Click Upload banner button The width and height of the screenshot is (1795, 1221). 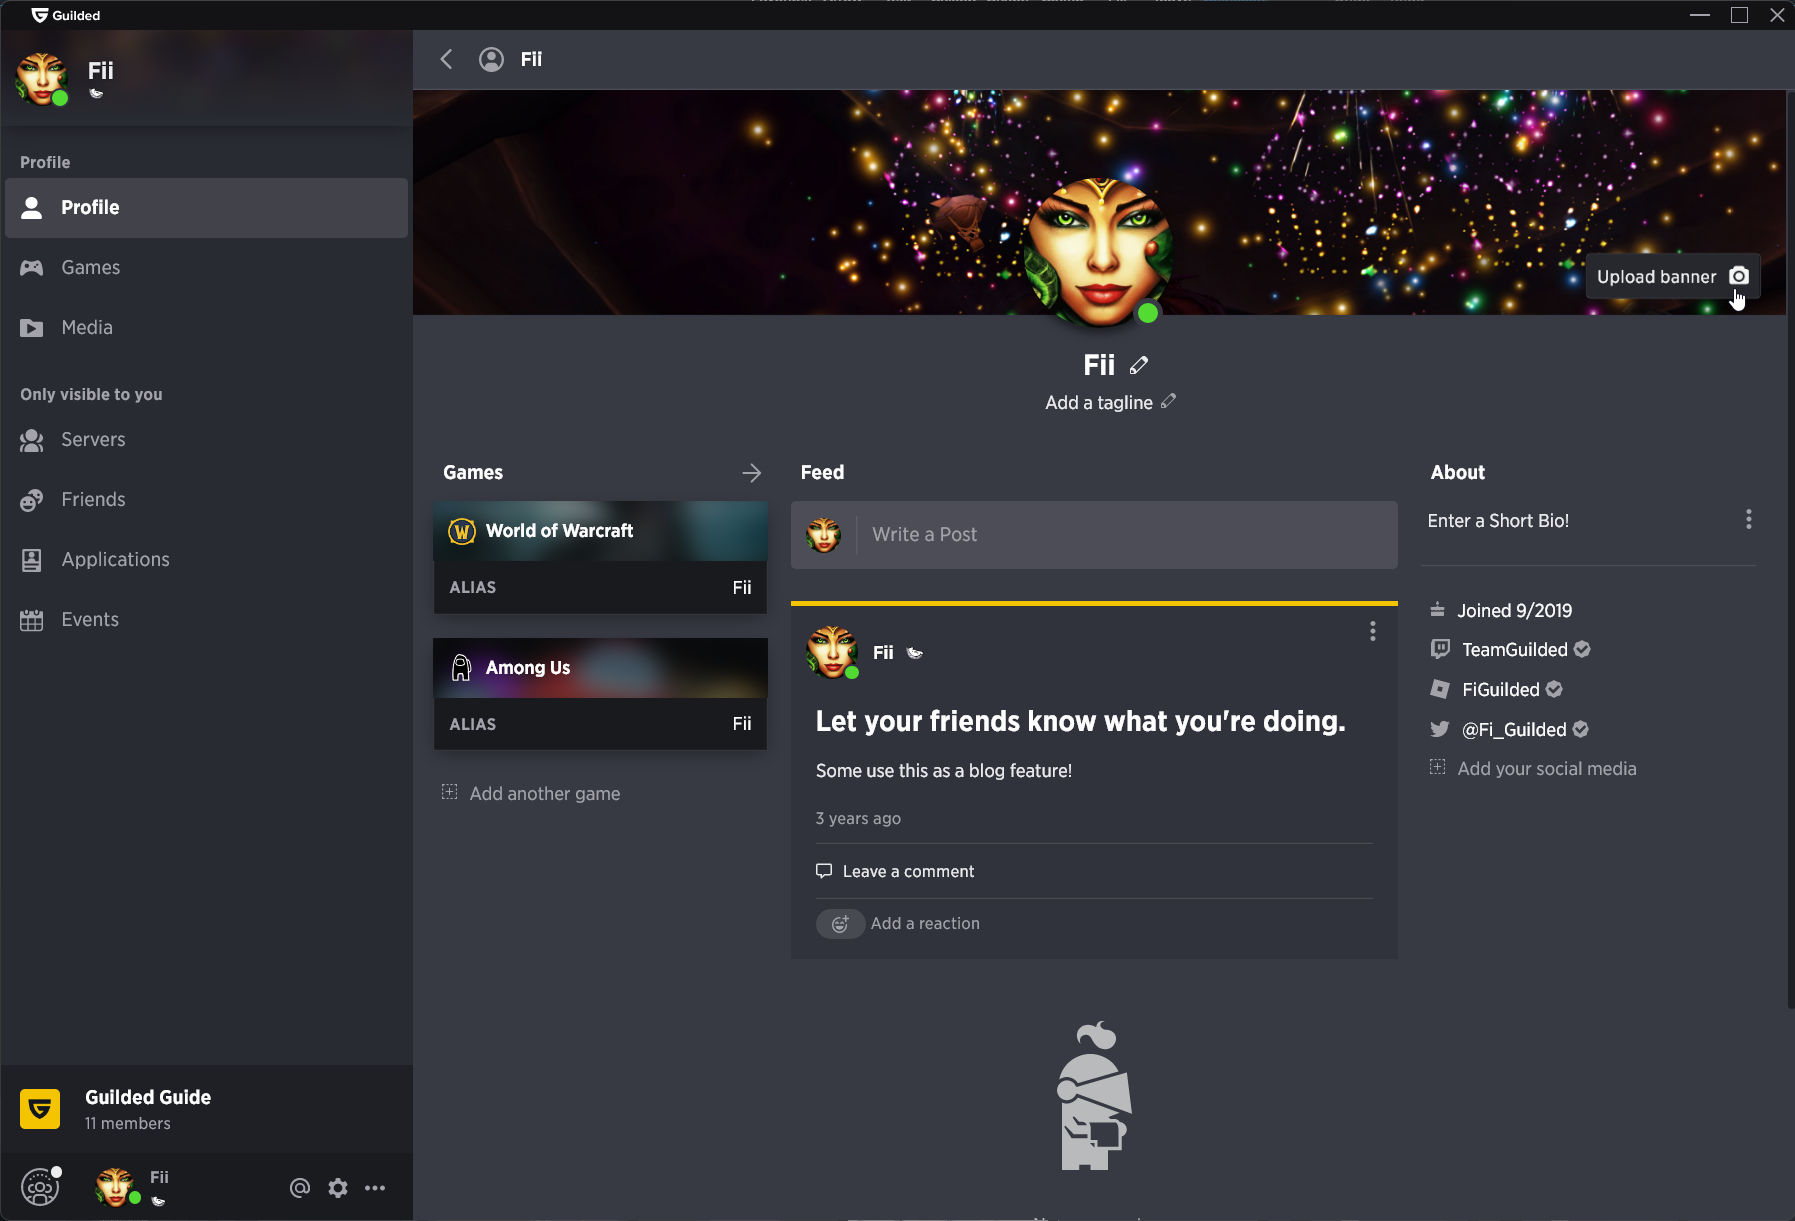[1673, 276]
